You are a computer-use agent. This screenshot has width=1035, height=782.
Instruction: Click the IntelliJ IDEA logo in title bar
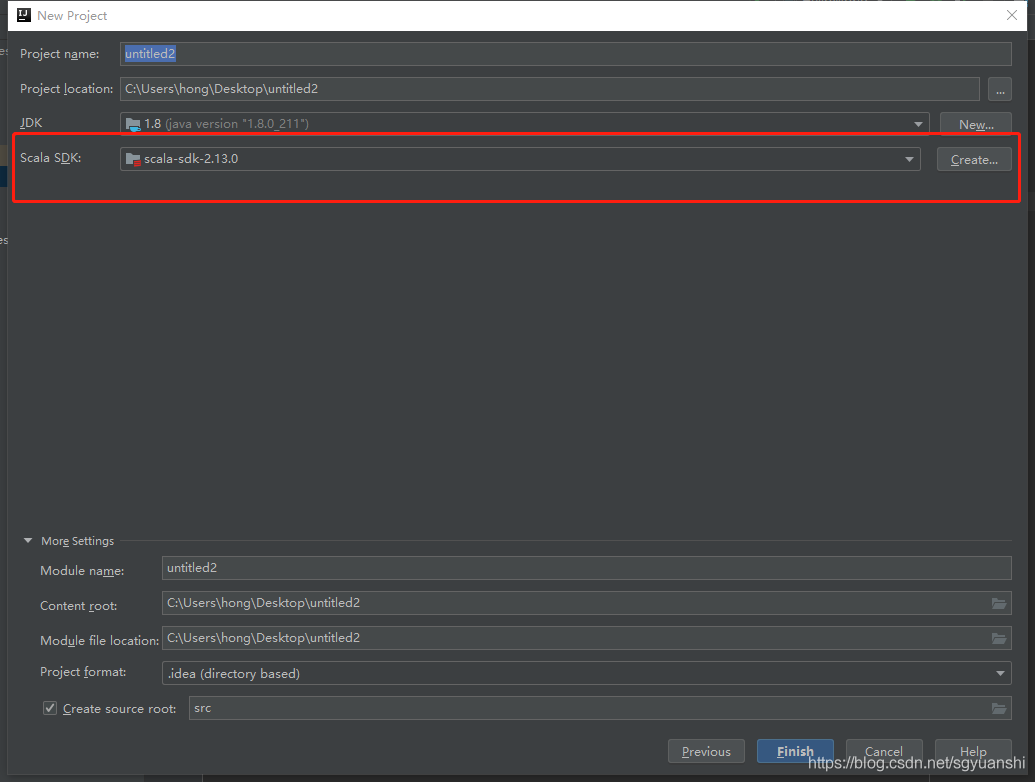(x=23, y=15)
